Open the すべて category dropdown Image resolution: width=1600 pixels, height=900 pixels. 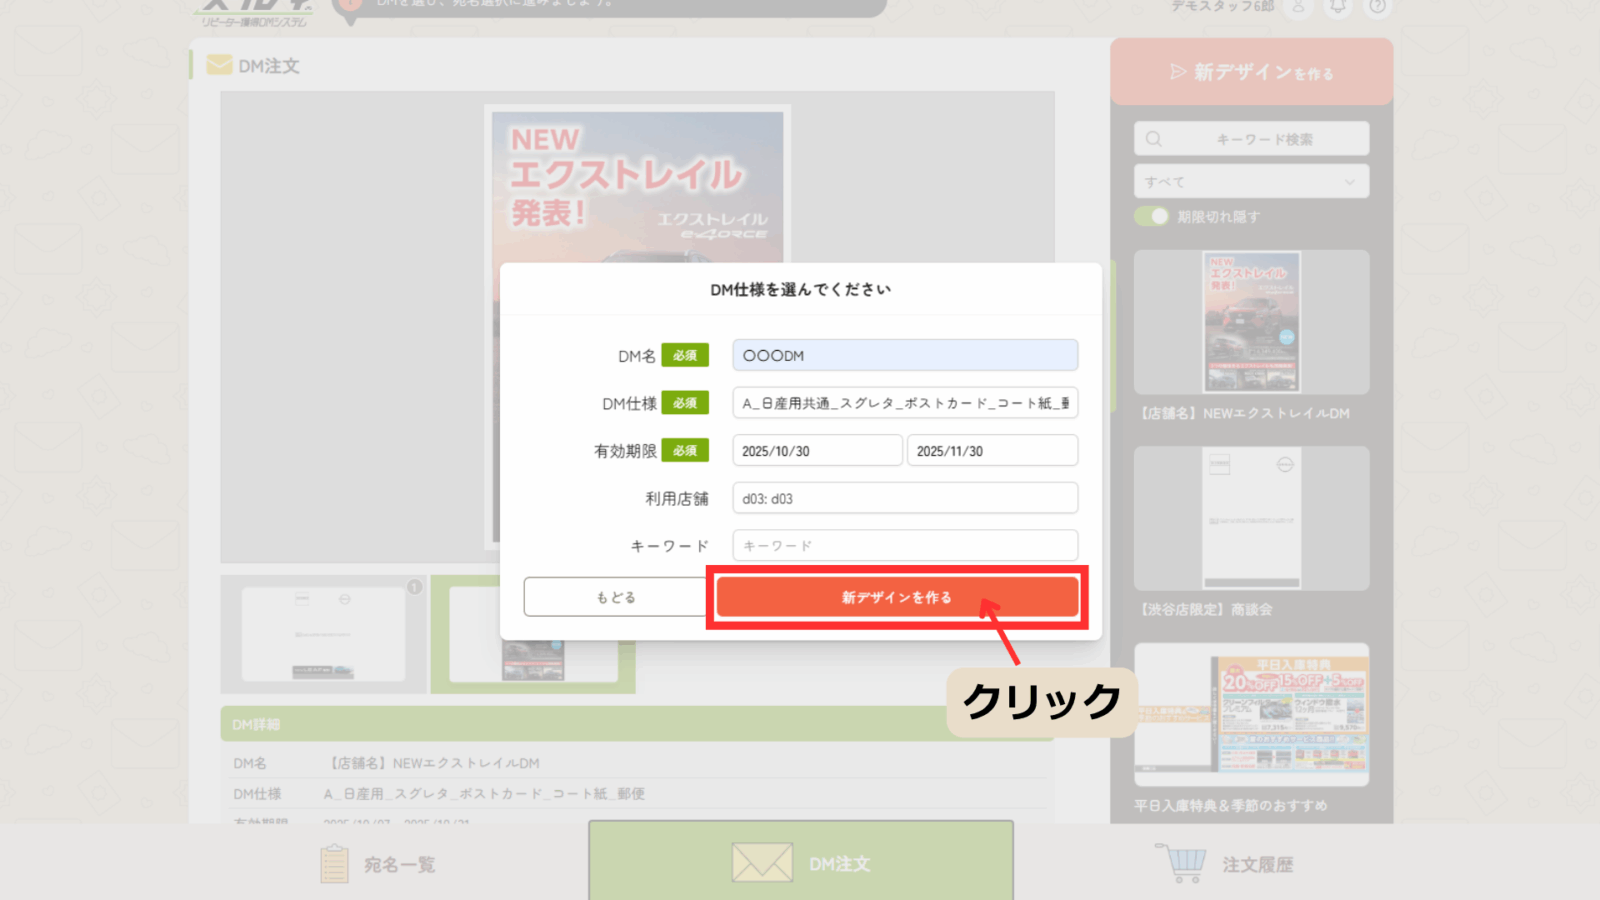pos(1250,182)
